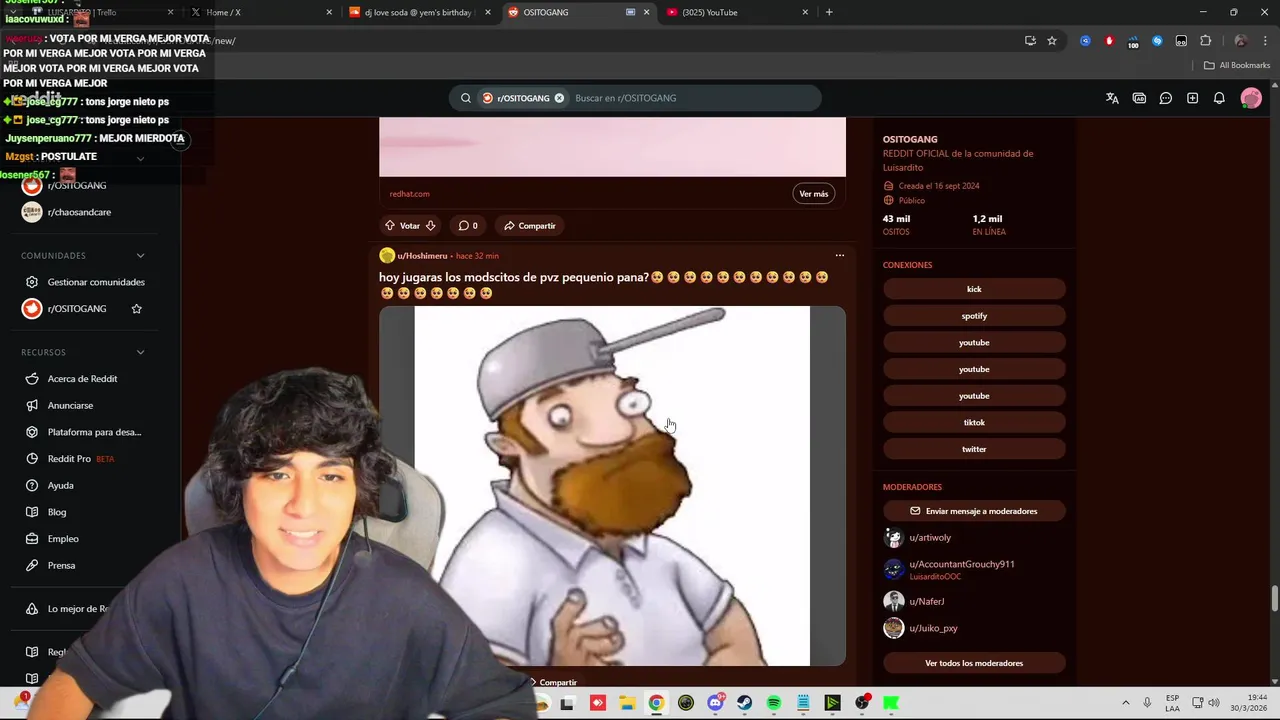The image size is (1280, 720).
Task: Collapse the RECURSOS section
Action: pos(140,352)
